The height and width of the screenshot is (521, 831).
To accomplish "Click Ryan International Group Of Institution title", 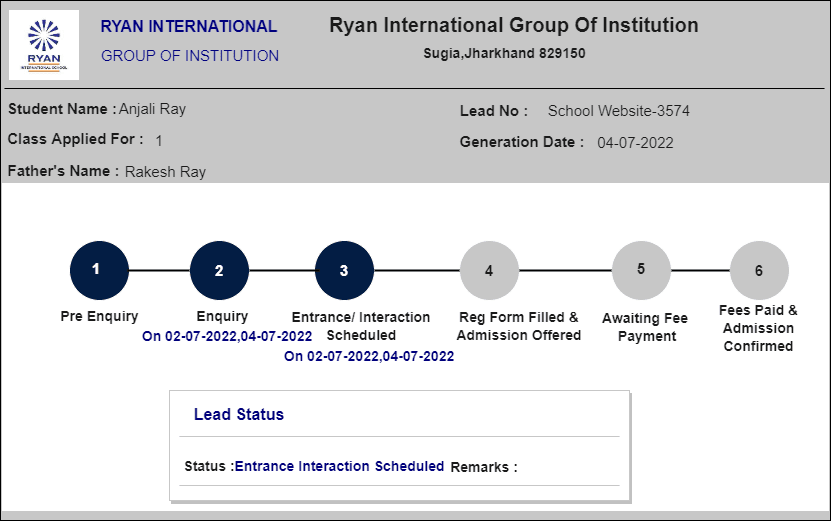I will [x=514, y=25].
